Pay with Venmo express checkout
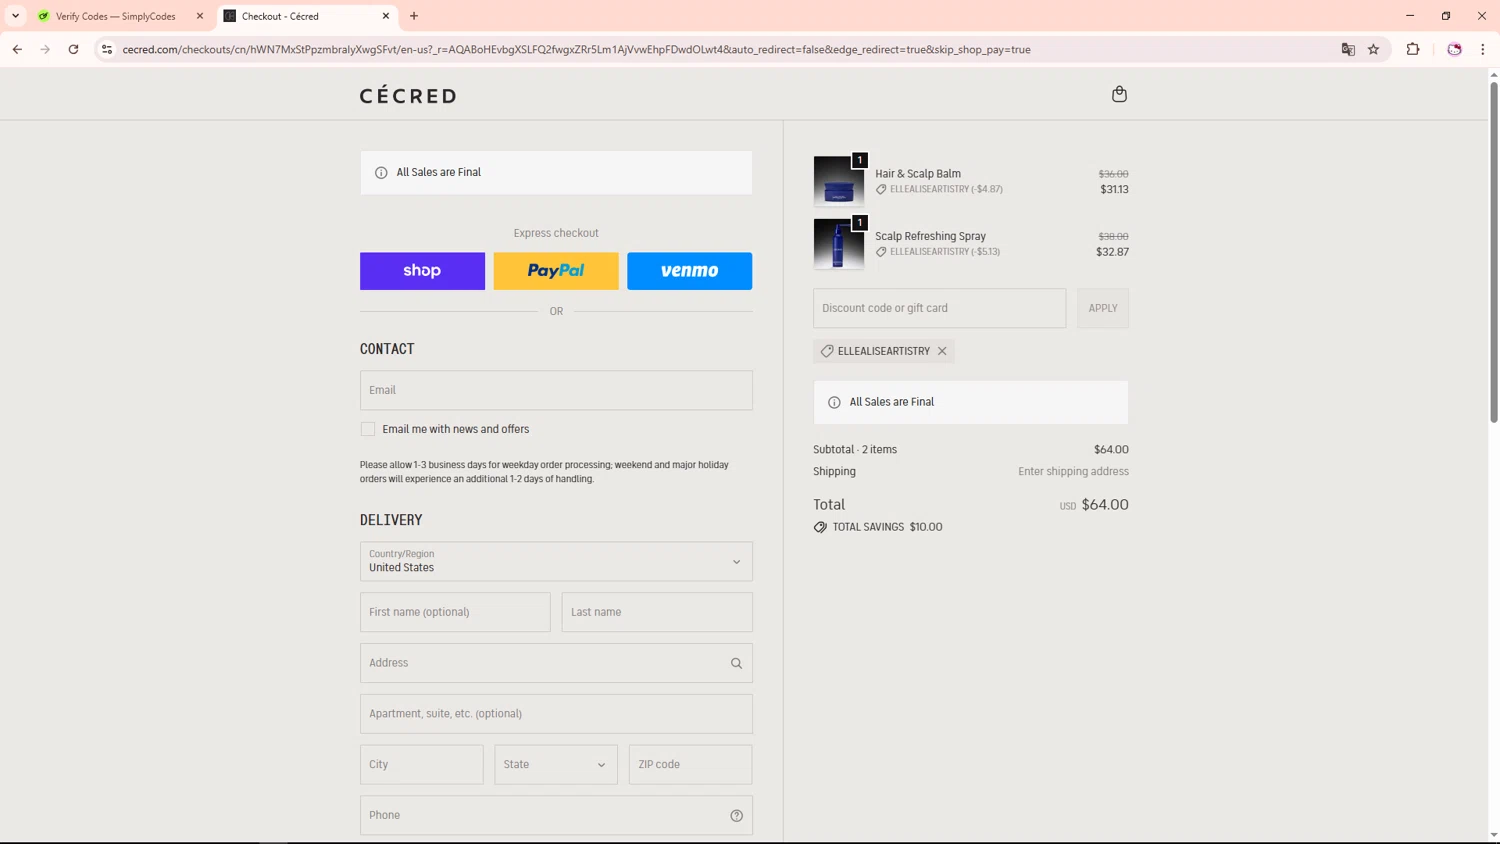1500x844 pixels. click(x=690, y=271)
